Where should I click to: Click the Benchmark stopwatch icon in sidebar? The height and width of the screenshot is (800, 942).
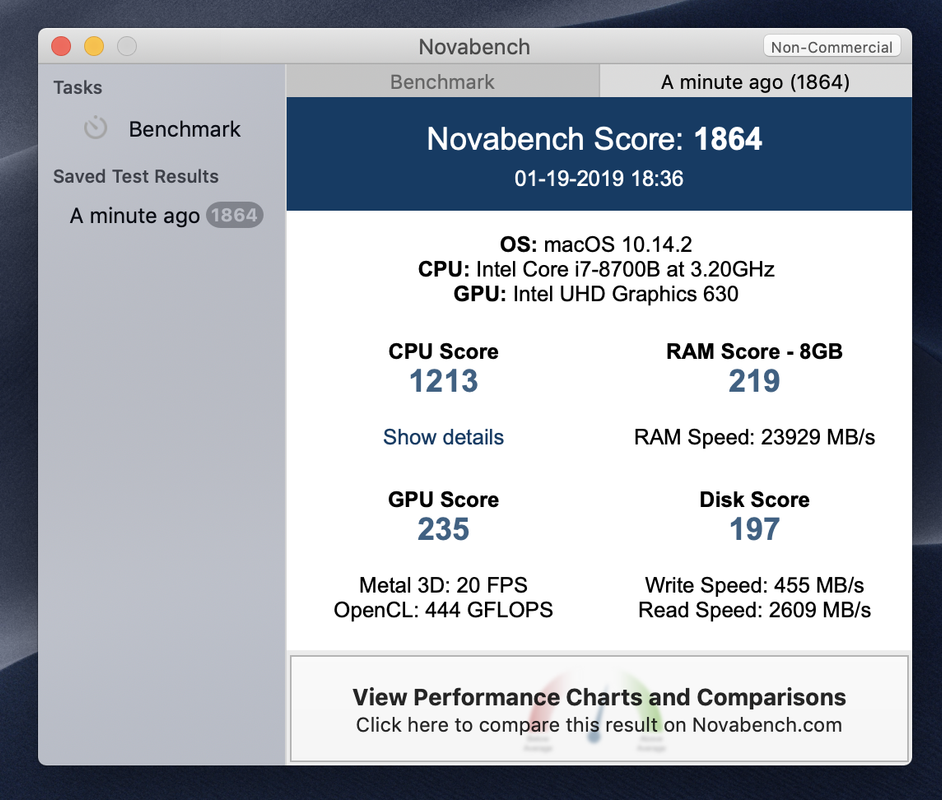[x=96, y=128]
